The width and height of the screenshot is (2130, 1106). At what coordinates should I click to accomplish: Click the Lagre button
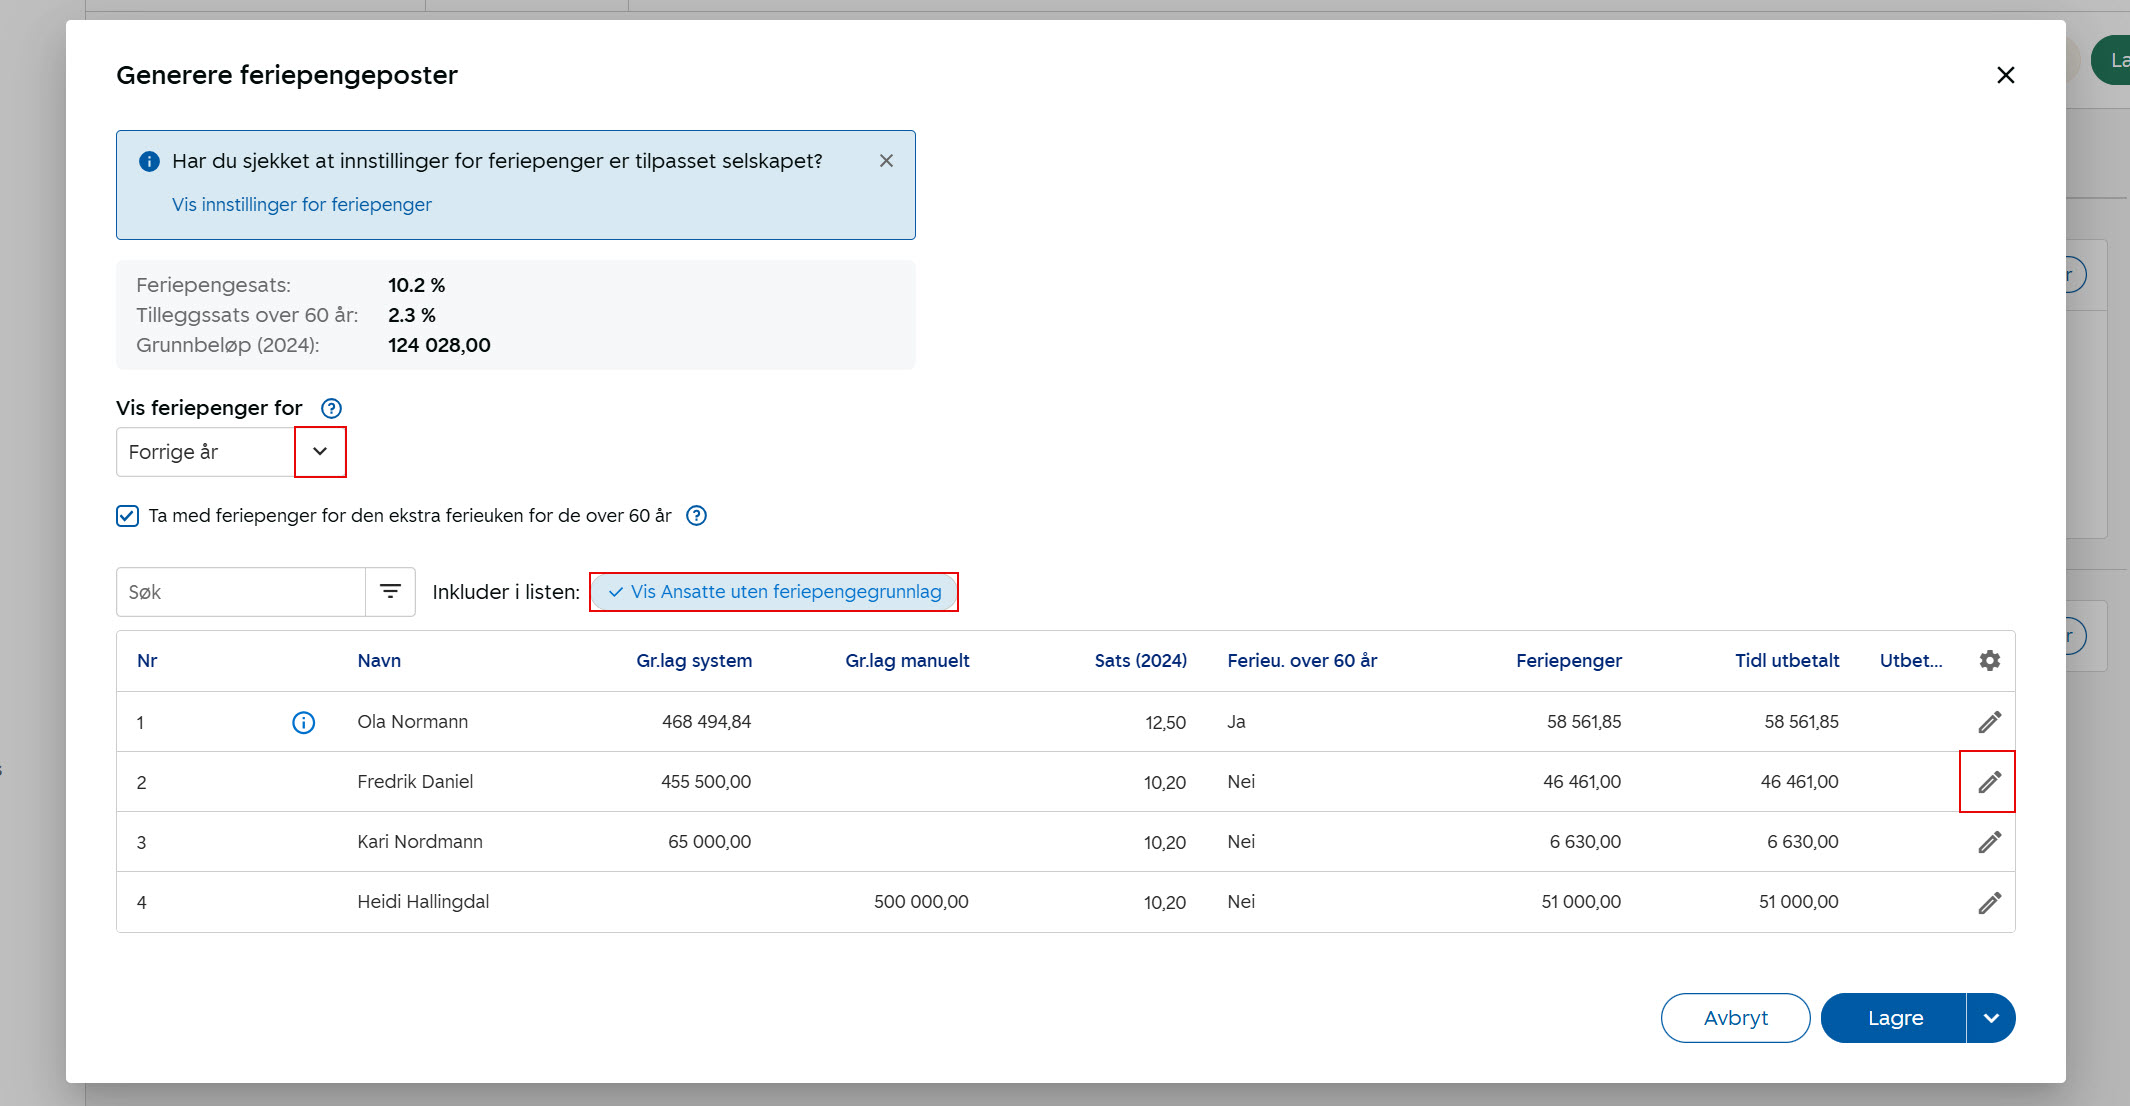1894,1018
